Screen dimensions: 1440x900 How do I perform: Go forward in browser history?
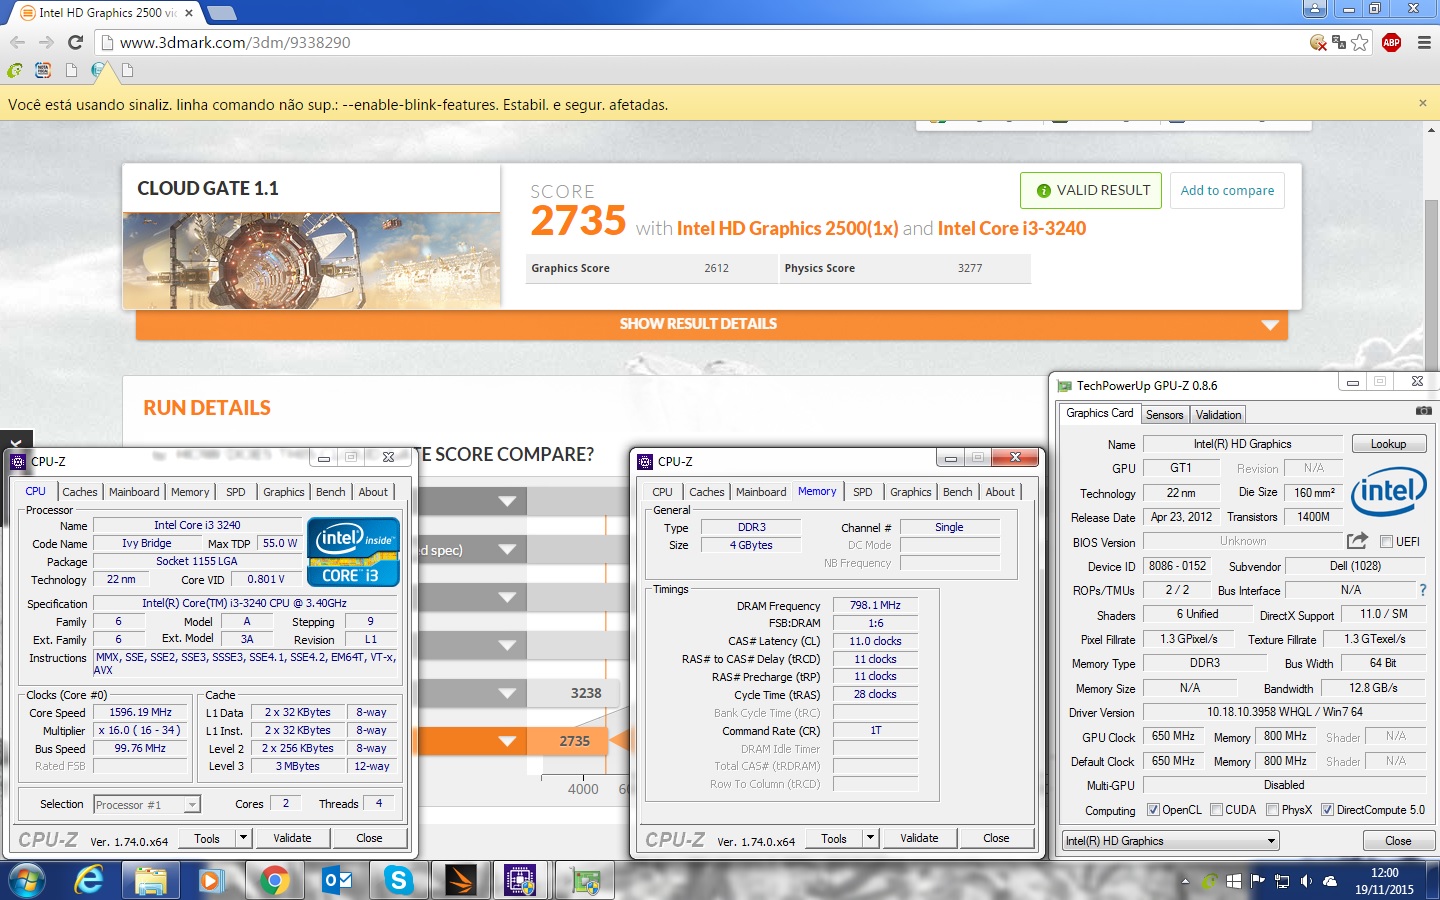coord(46,42)
